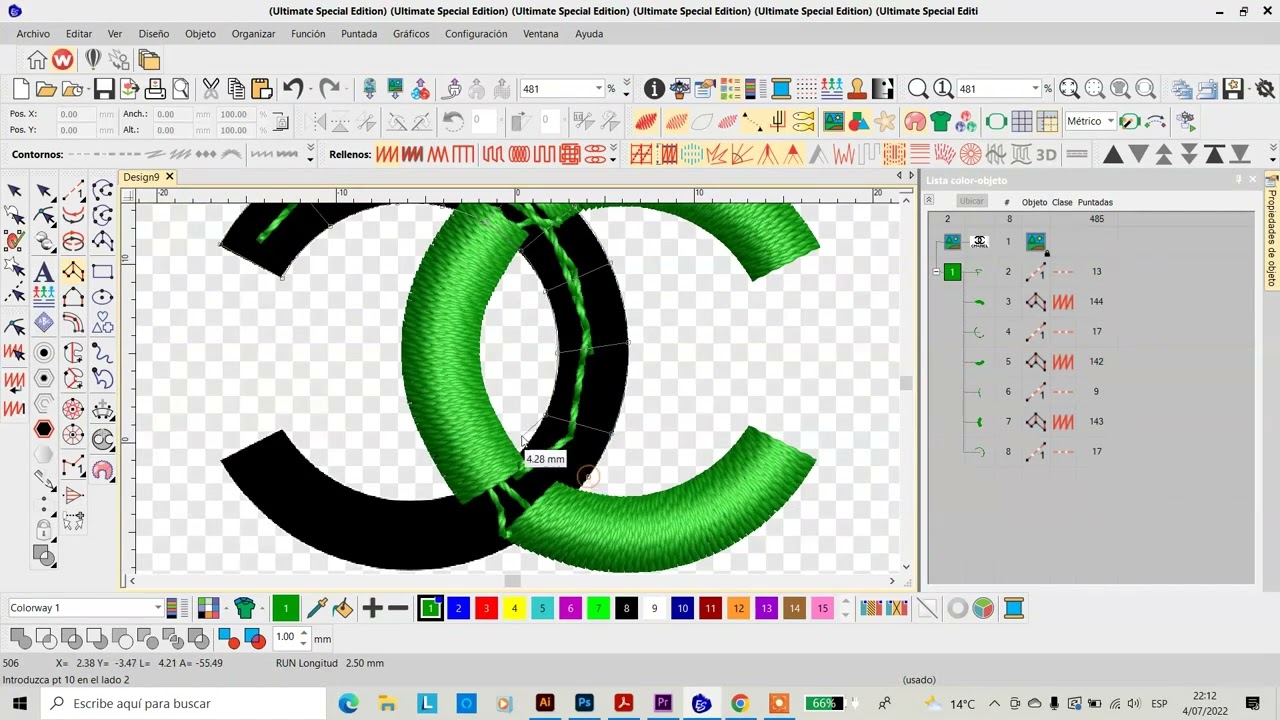This screenshot has width=1280, height=720.
Task: Open the Puntada menu
Action: 359,33
